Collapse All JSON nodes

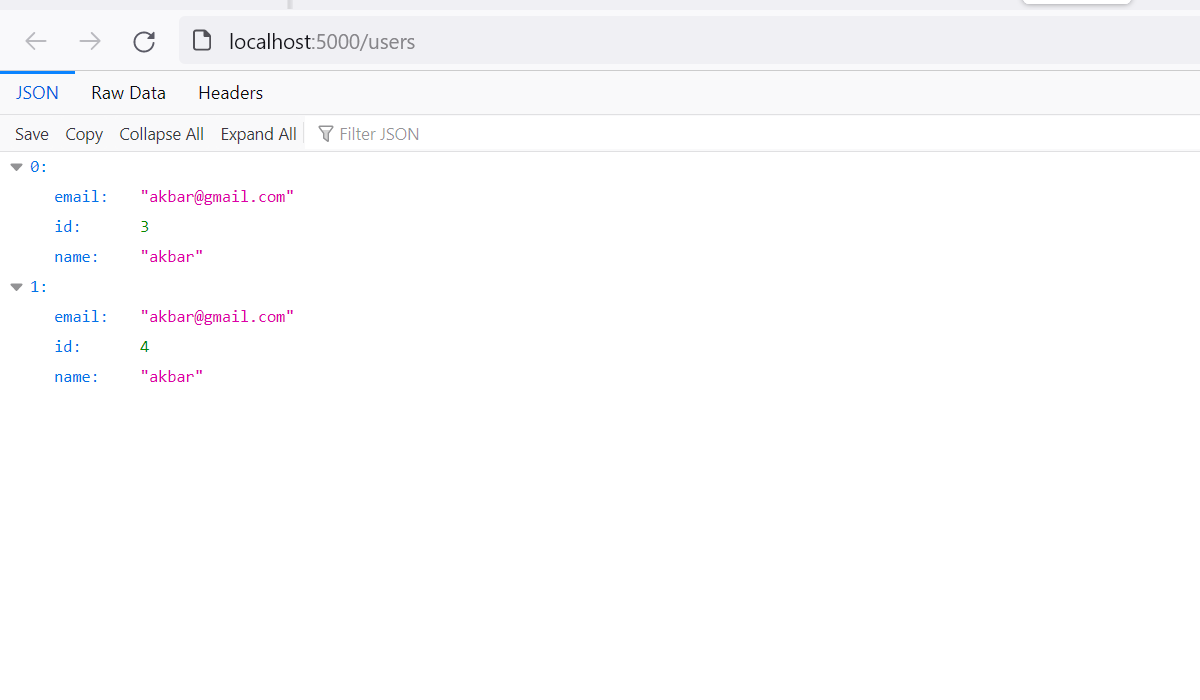click(161, 134)
